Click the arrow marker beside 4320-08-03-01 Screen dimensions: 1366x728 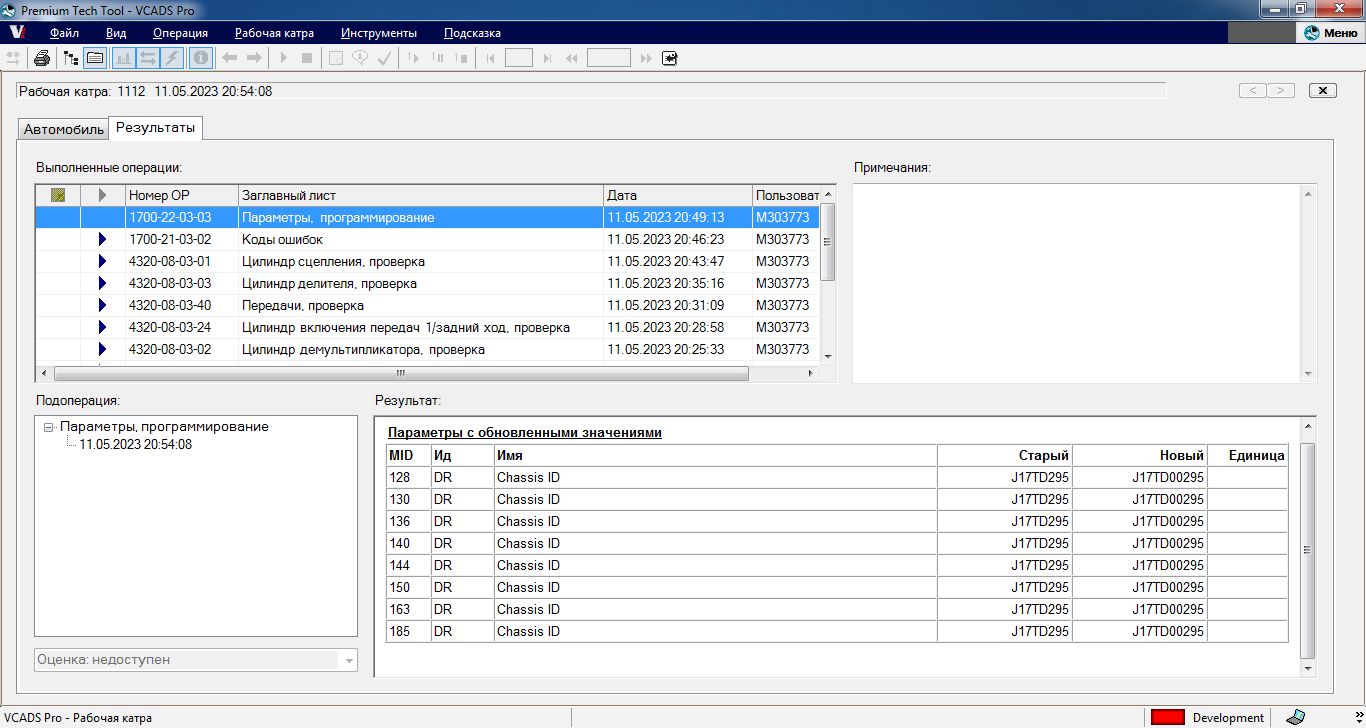tap(102, 262)
